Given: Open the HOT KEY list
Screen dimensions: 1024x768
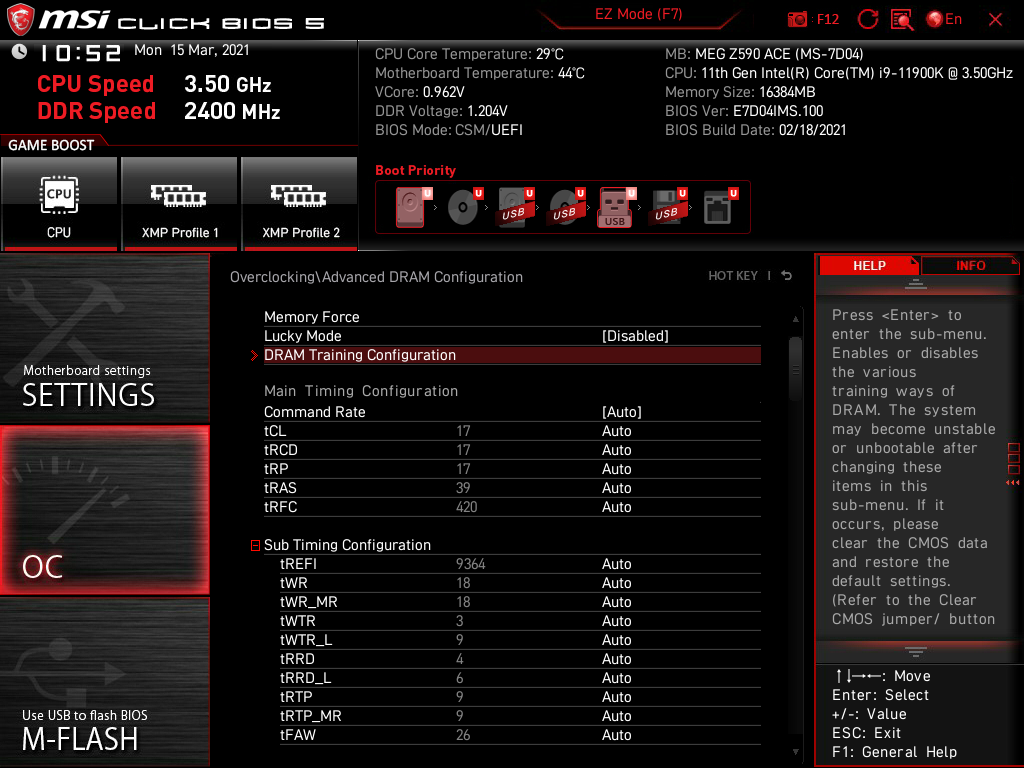Looking at the screenshot, I should (x=733, y=276).
